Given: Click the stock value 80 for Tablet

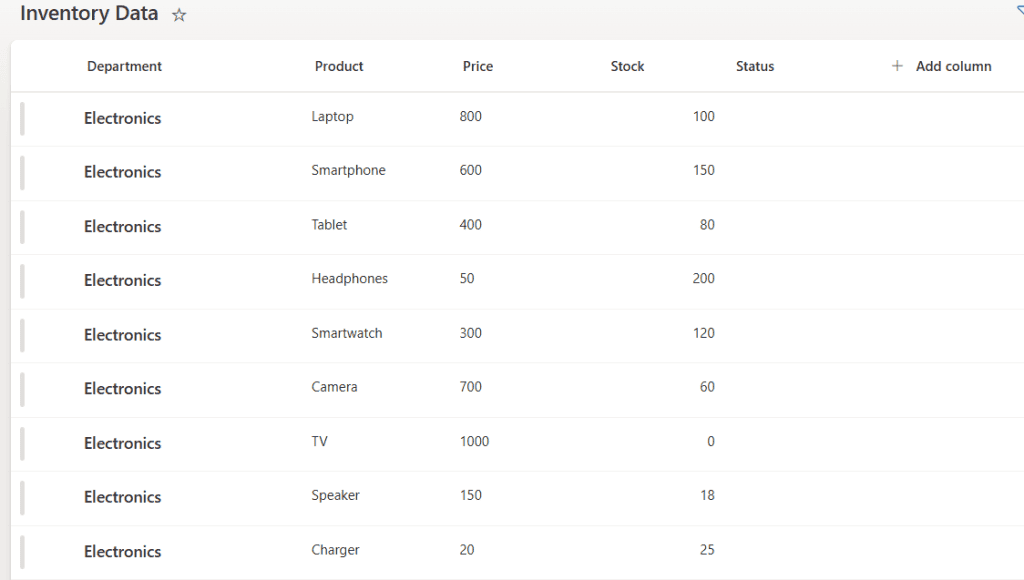Looking at the screenshot, I should point(707,225).
